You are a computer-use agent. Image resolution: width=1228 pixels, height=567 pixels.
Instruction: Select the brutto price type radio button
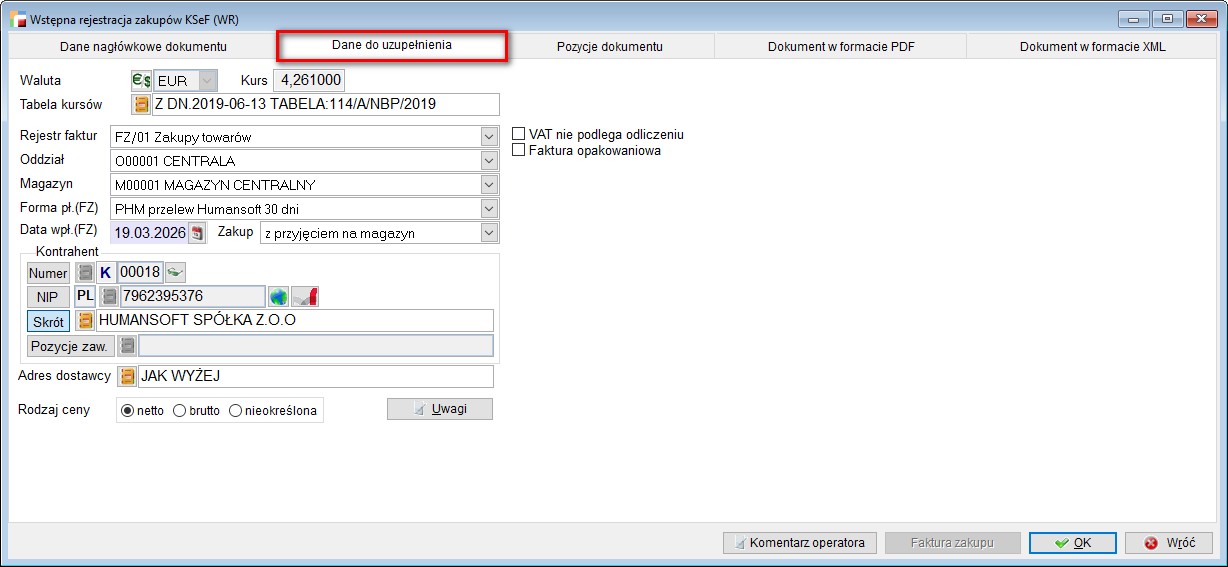click(180, 410)
